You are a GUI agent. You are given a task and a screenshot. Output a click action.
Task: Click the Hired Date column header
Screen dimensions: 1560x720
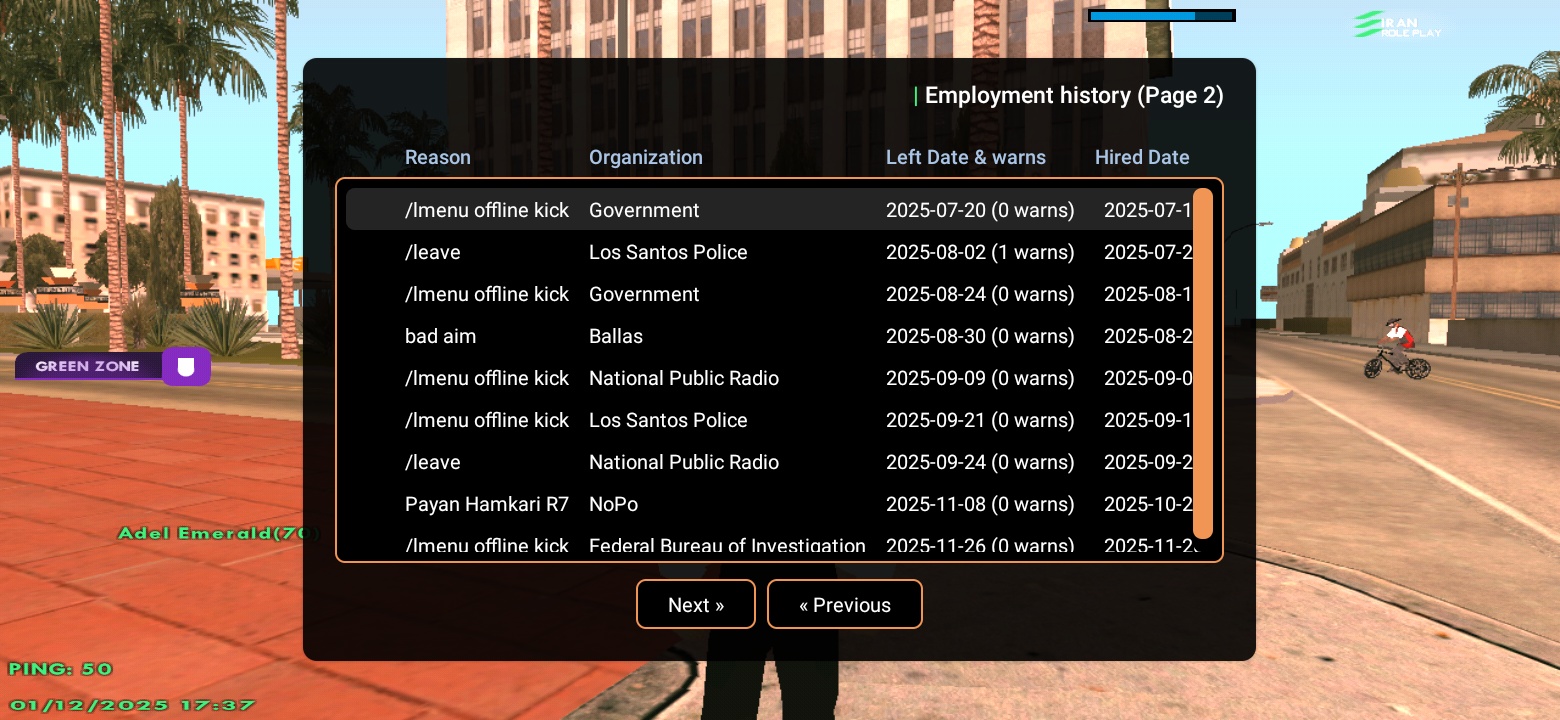point(1141,157)
